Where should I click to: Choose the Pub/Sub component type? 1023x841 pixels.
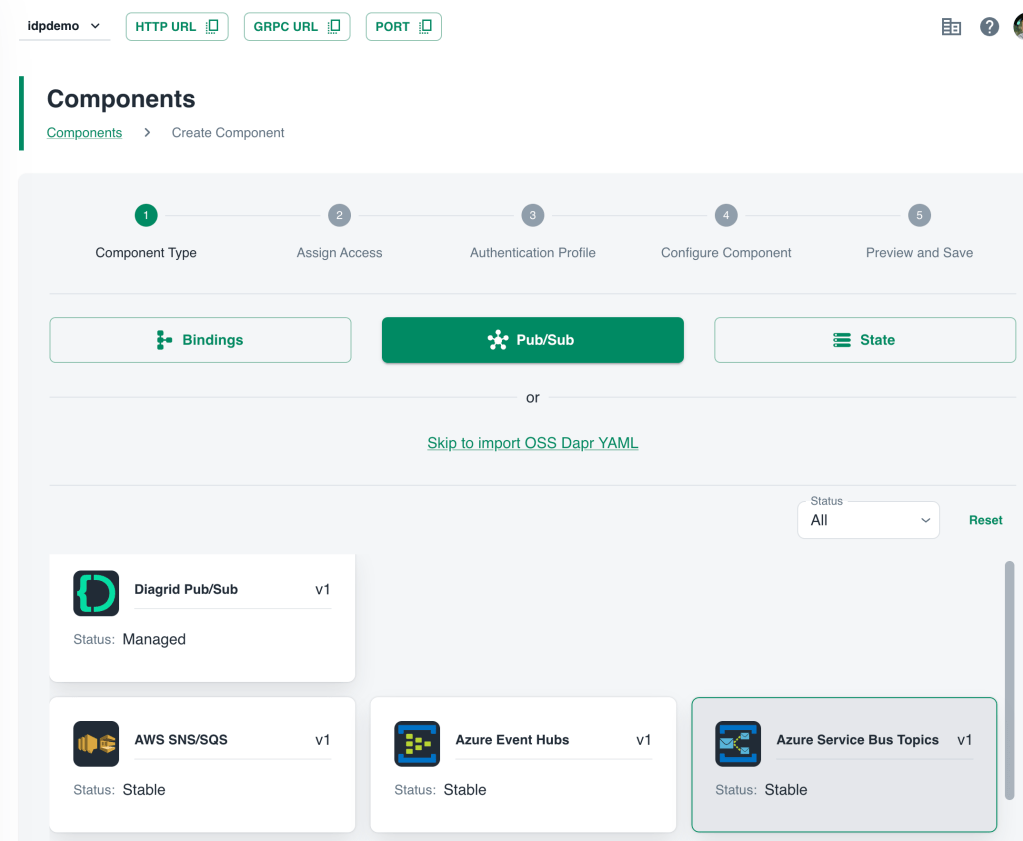(x=532, y=340)
